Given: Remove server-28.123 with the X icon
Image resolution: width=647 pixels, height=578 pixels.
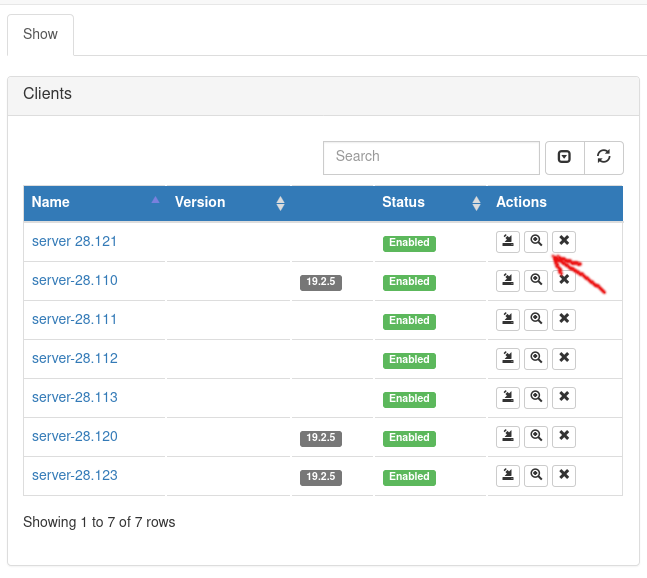Looking at the screenshot, I should click(564, 475).
